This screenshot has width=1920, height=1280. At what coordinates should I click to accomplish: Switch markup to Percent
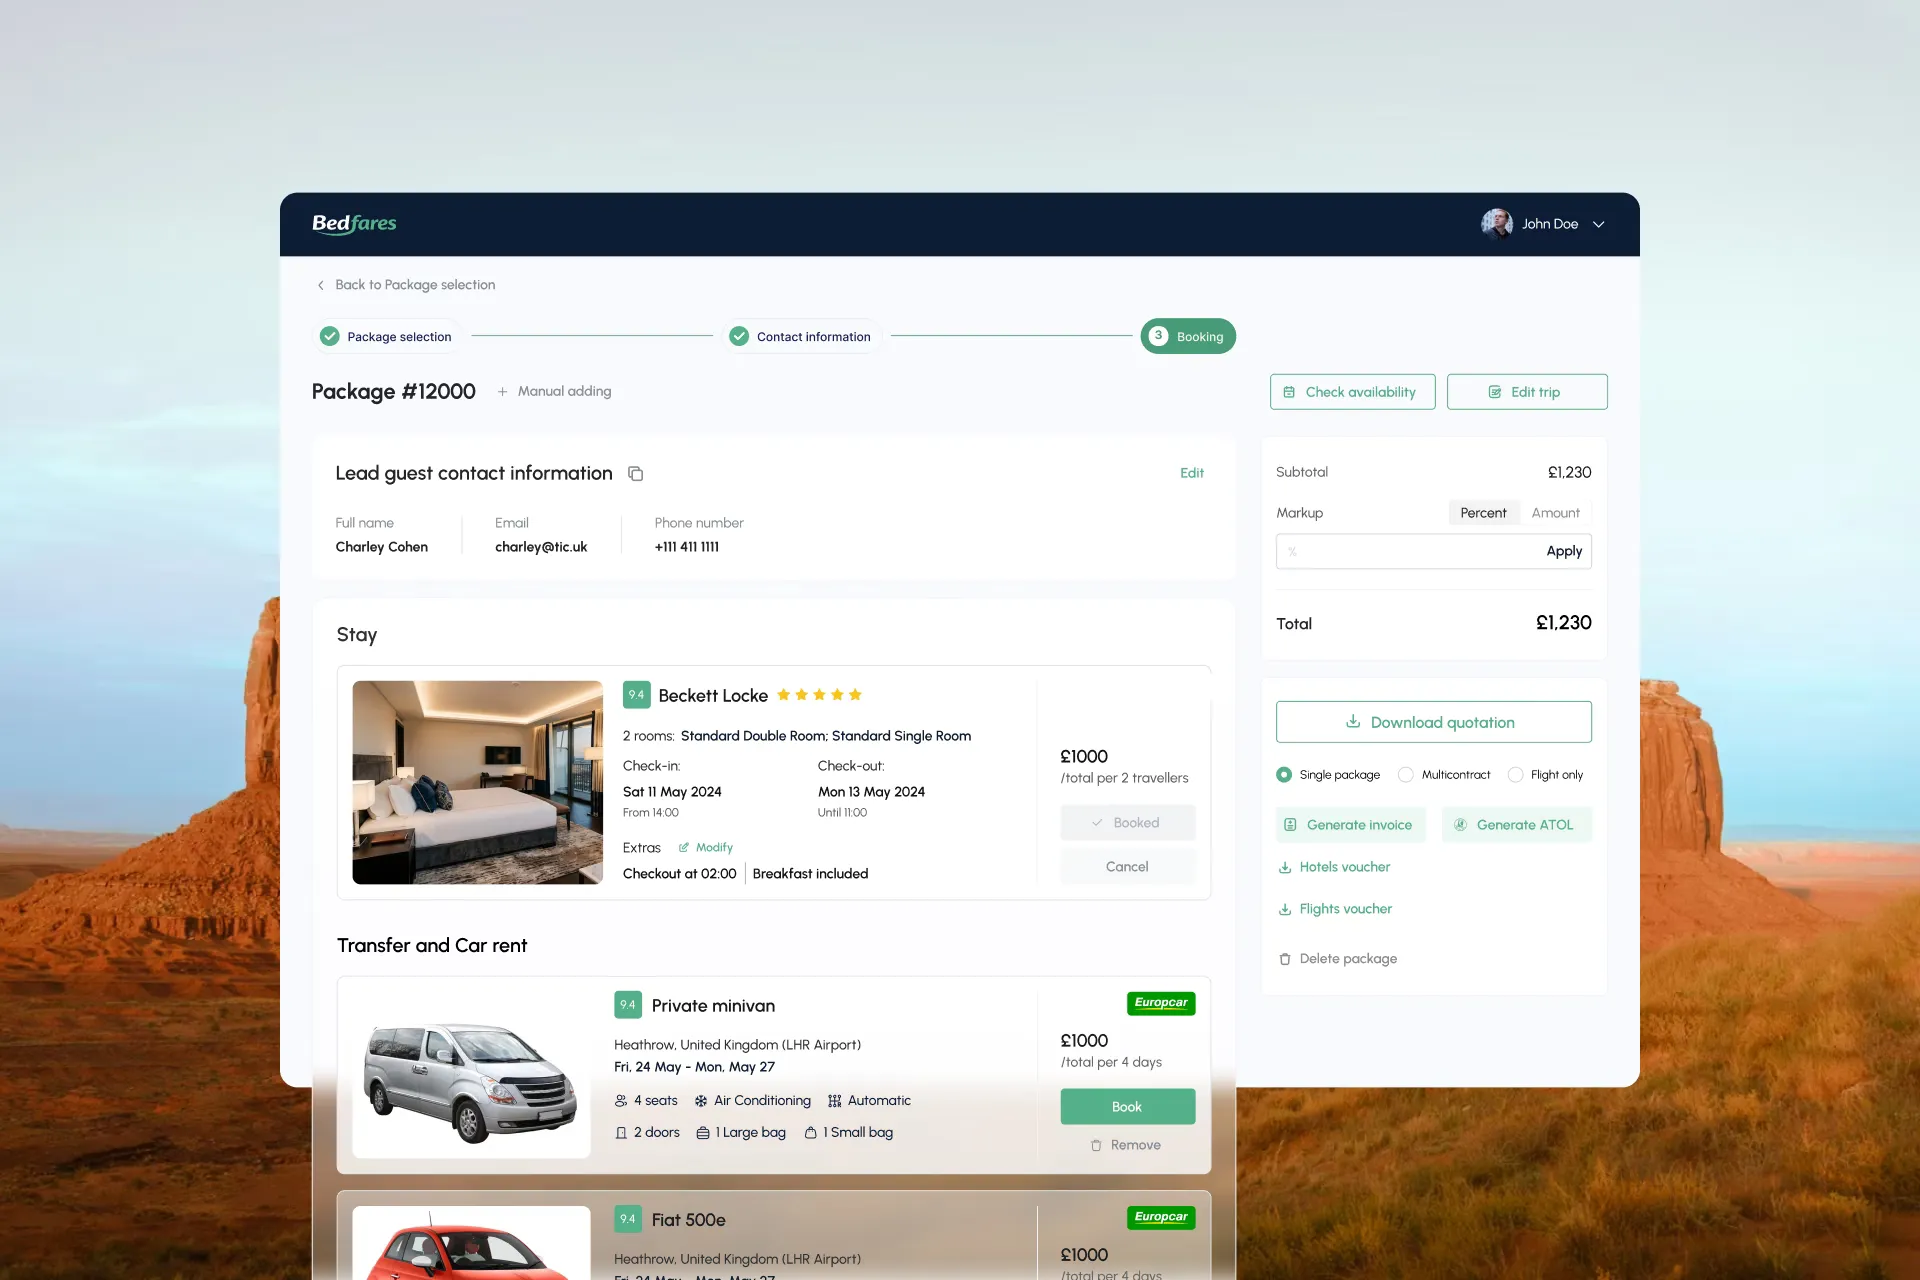1483,513
